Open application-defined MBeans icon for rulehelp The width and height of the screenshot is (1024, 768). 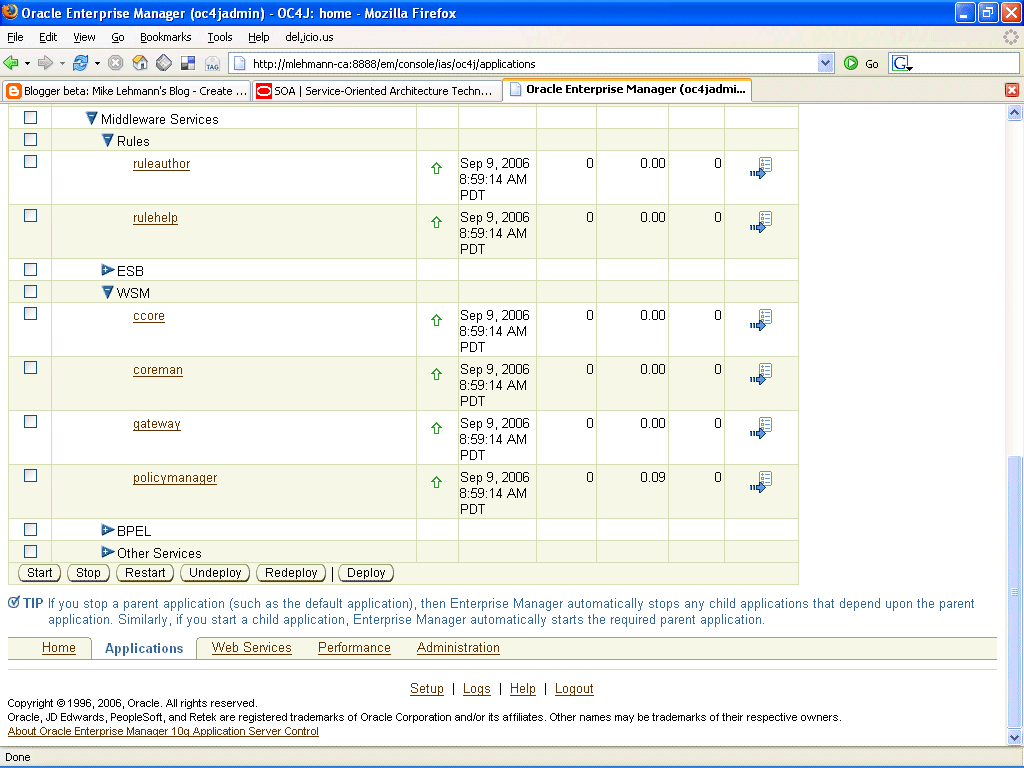click(x=761, y=222)
